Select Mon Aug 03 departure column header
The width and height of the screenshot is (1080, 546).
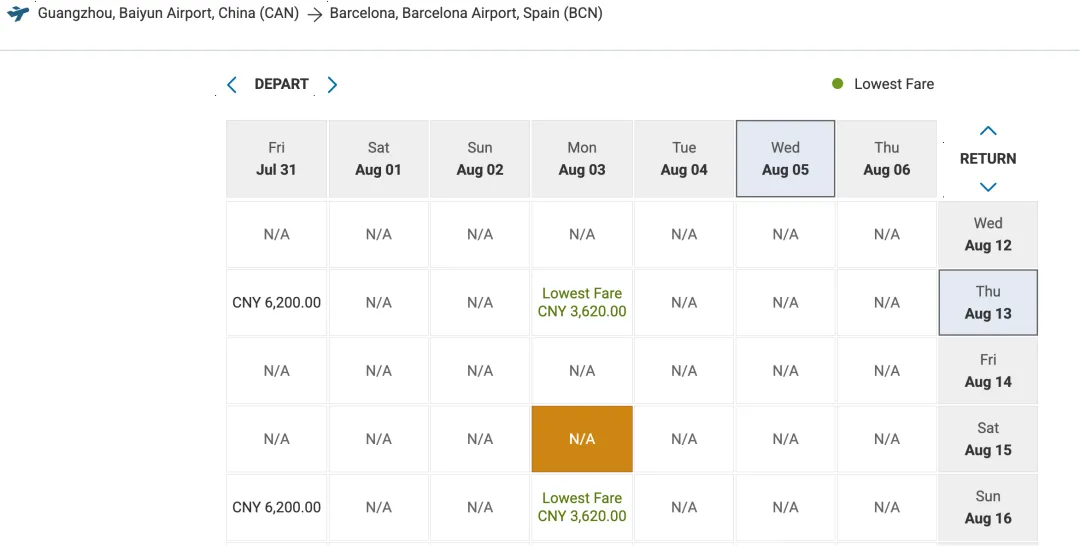point(582,159)
